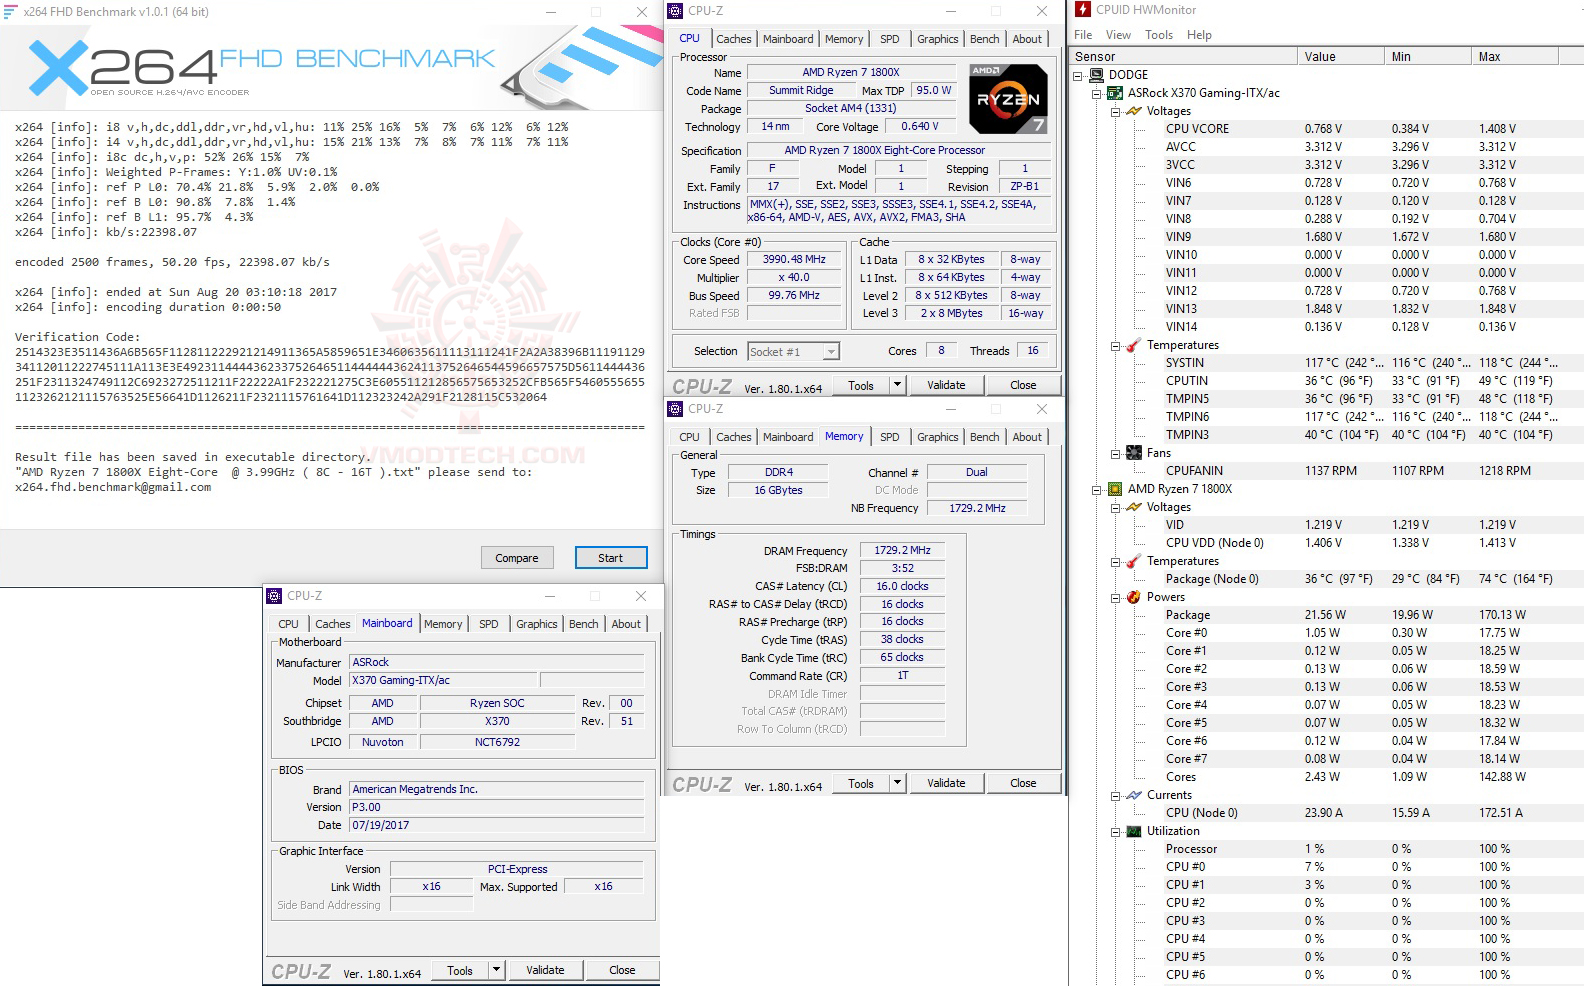Collapse the Temperatures group above SYSTIN

[x=1116, y=346]
